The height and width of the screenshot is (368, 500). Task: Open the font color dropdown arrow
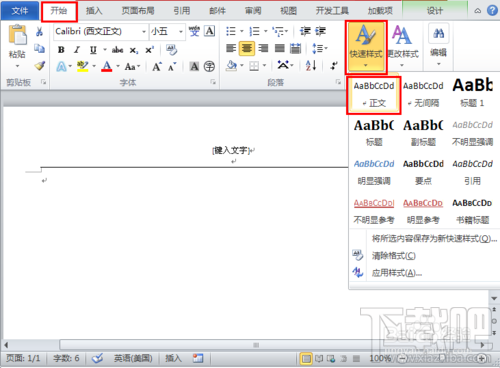coord(118,66)
